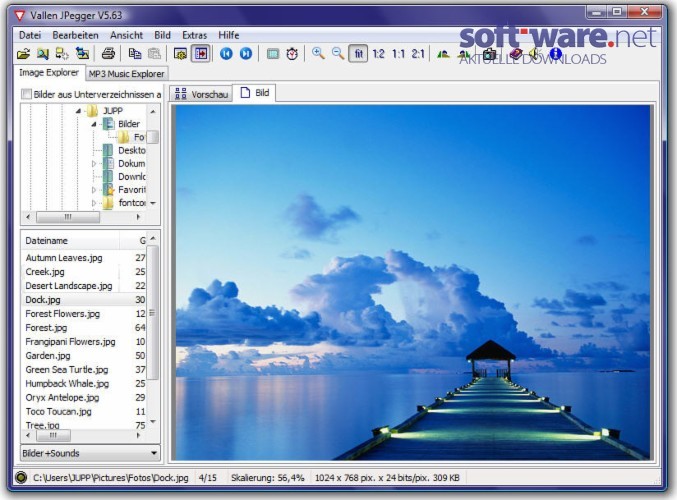Open the Bearbeiten menu
Viewport: 677px width, 500px height.
tap(76, 35)
